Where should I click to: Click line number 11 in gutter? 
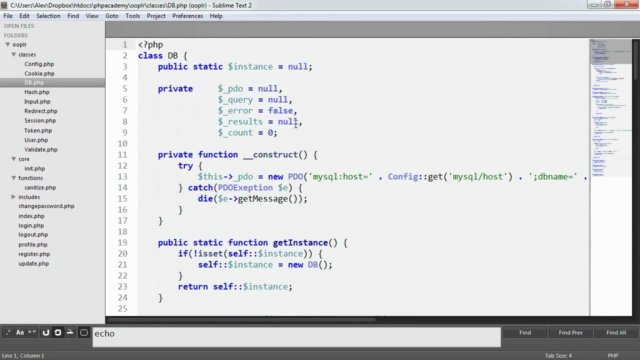[122, 155]
